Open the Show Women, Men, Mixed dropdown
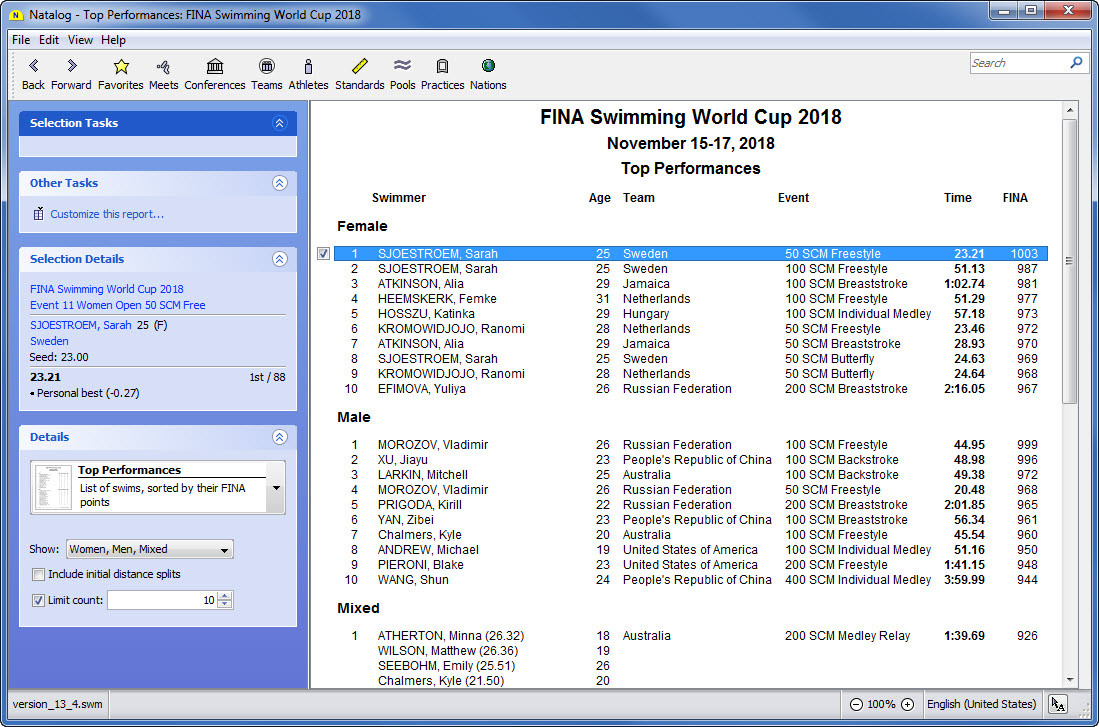Screen dimensions: 1099x727 (150, 549)
